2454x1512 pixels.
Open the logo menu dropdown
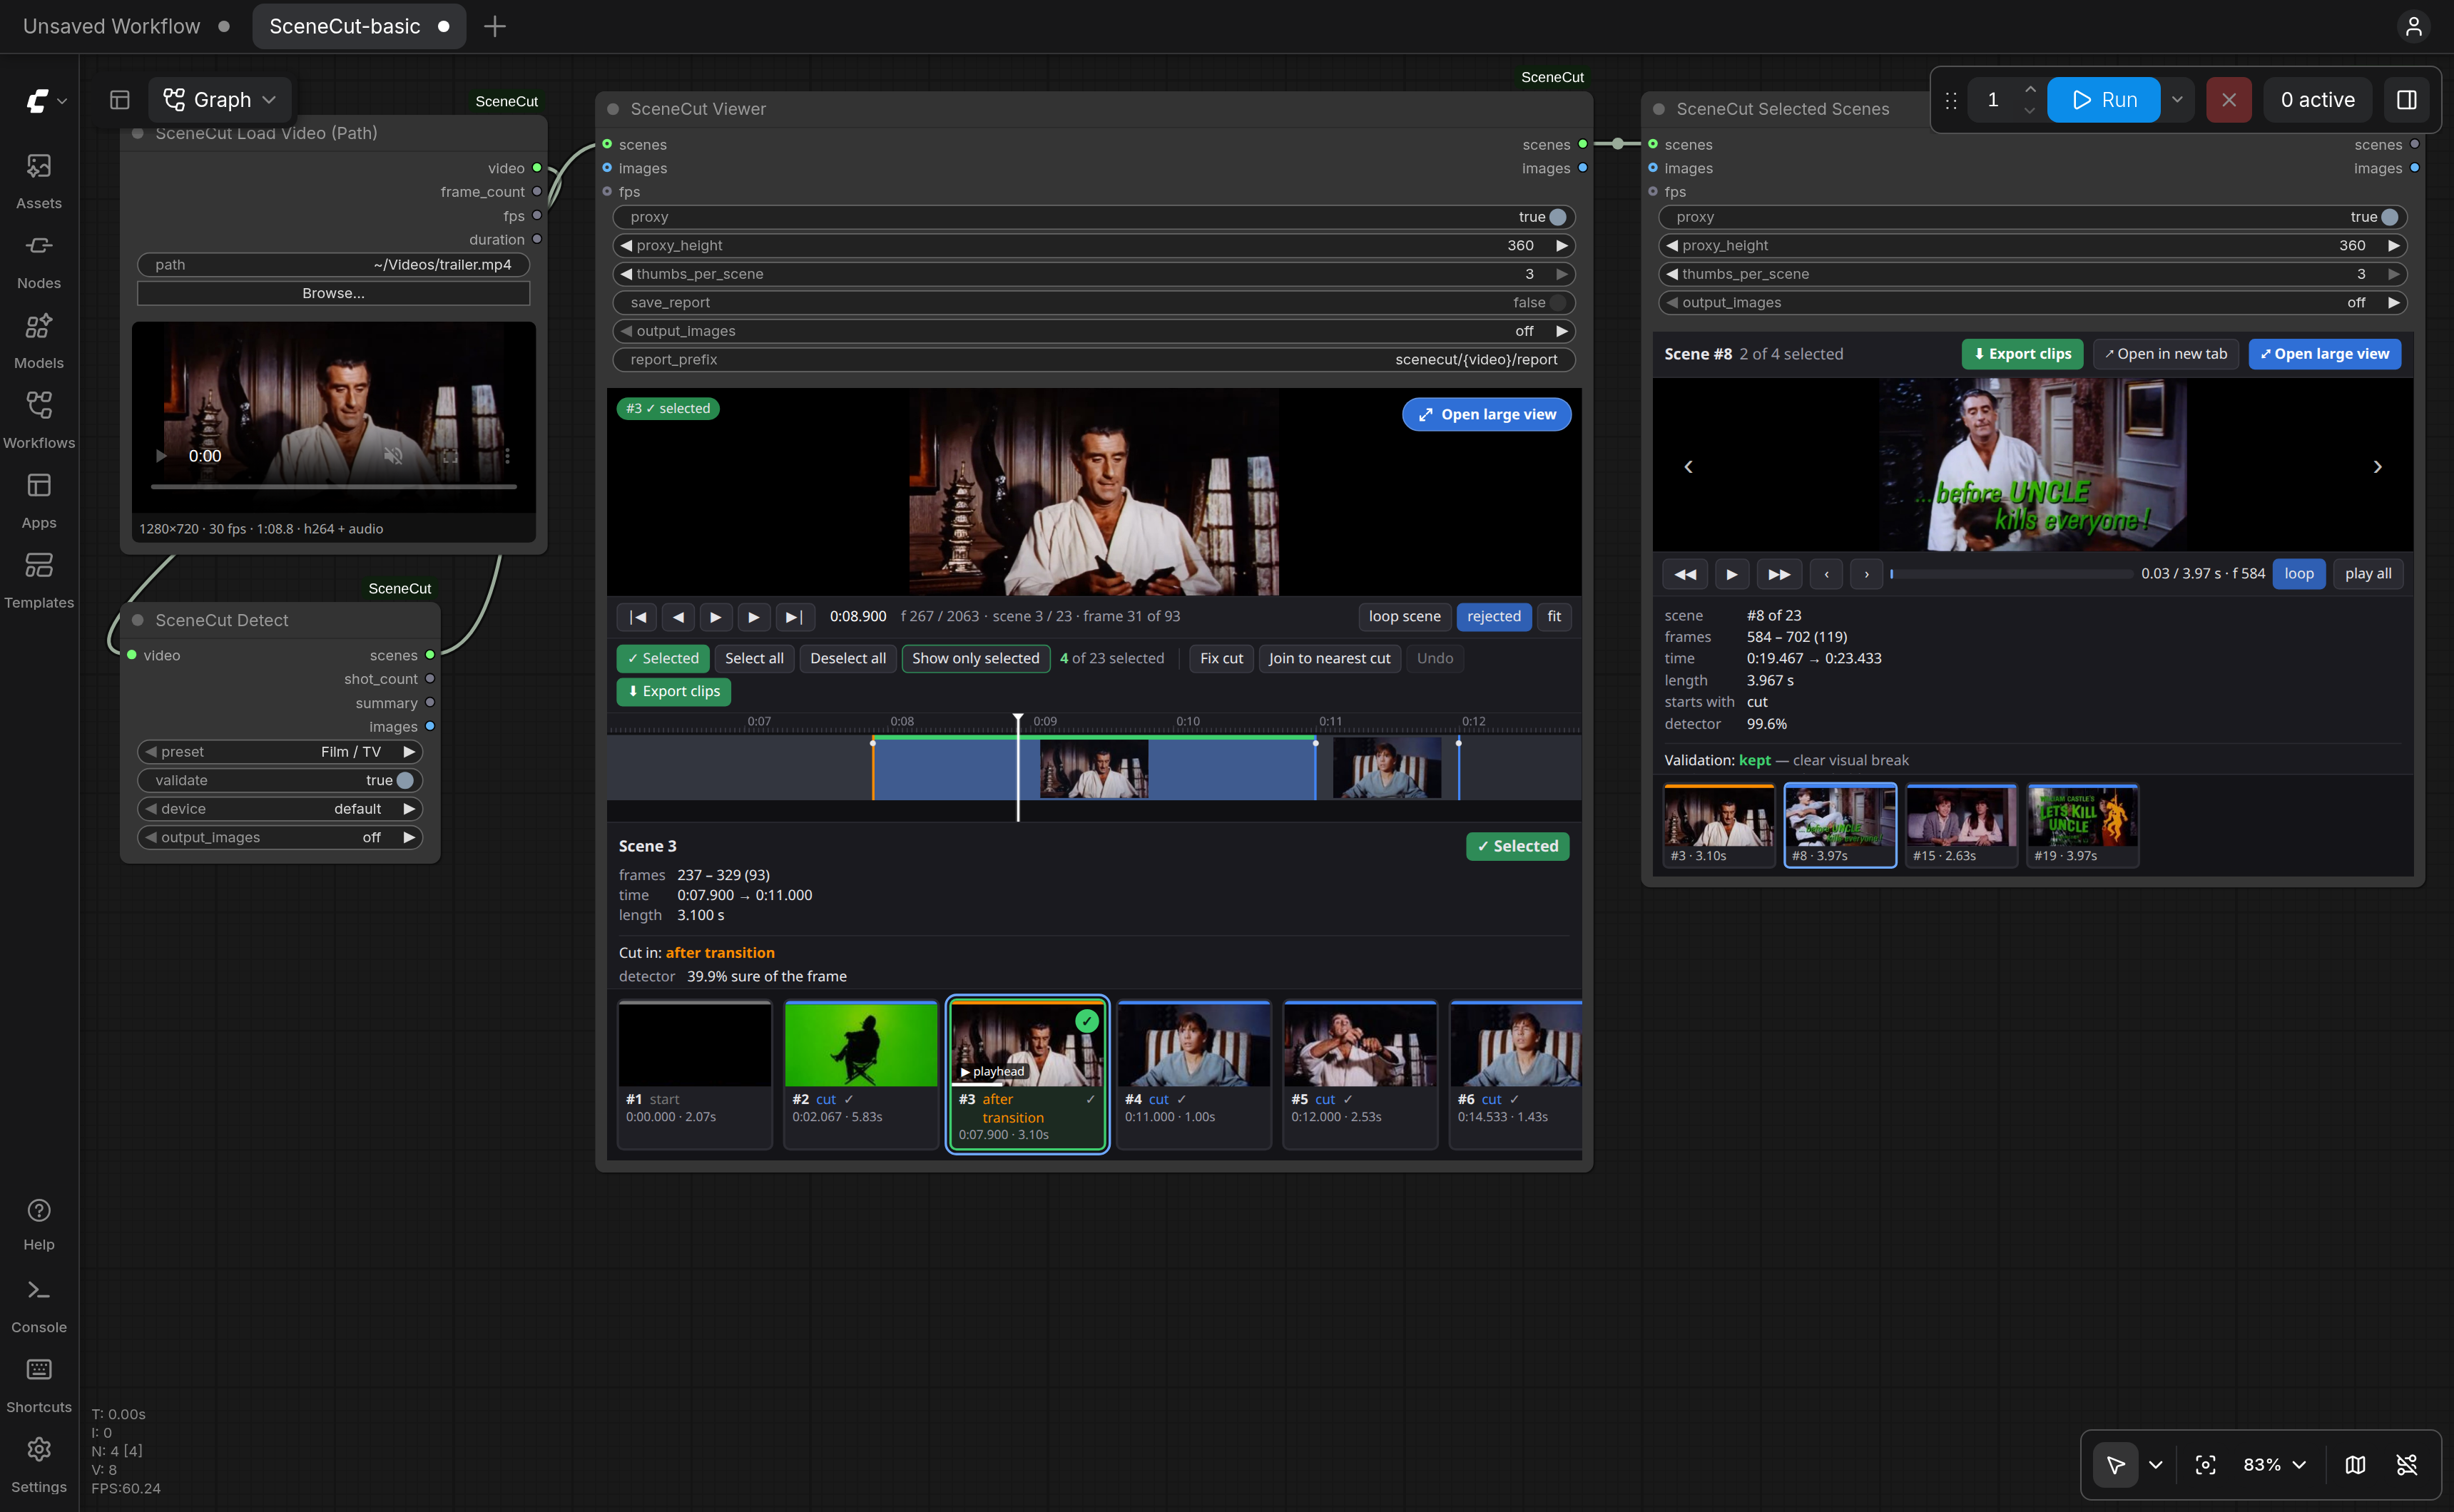46,100
